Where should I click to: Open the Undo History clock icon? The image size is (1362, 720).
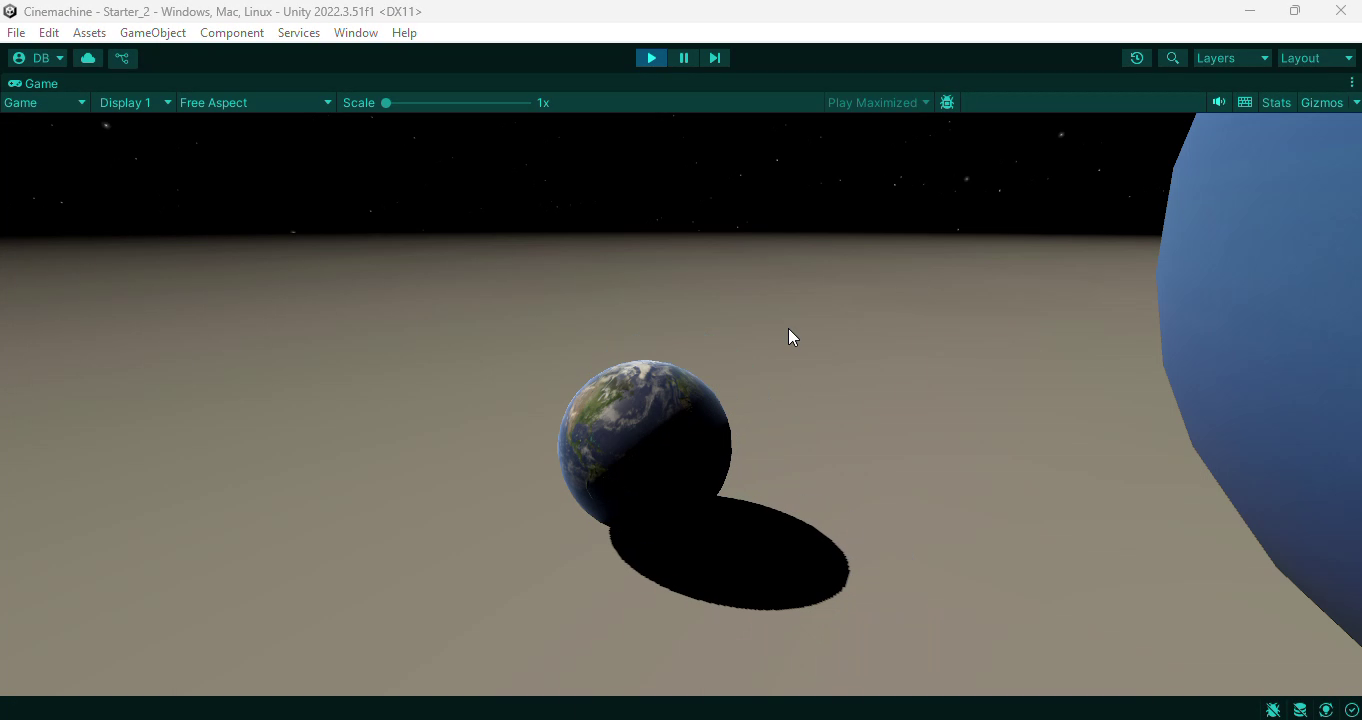coord(1137,58)
